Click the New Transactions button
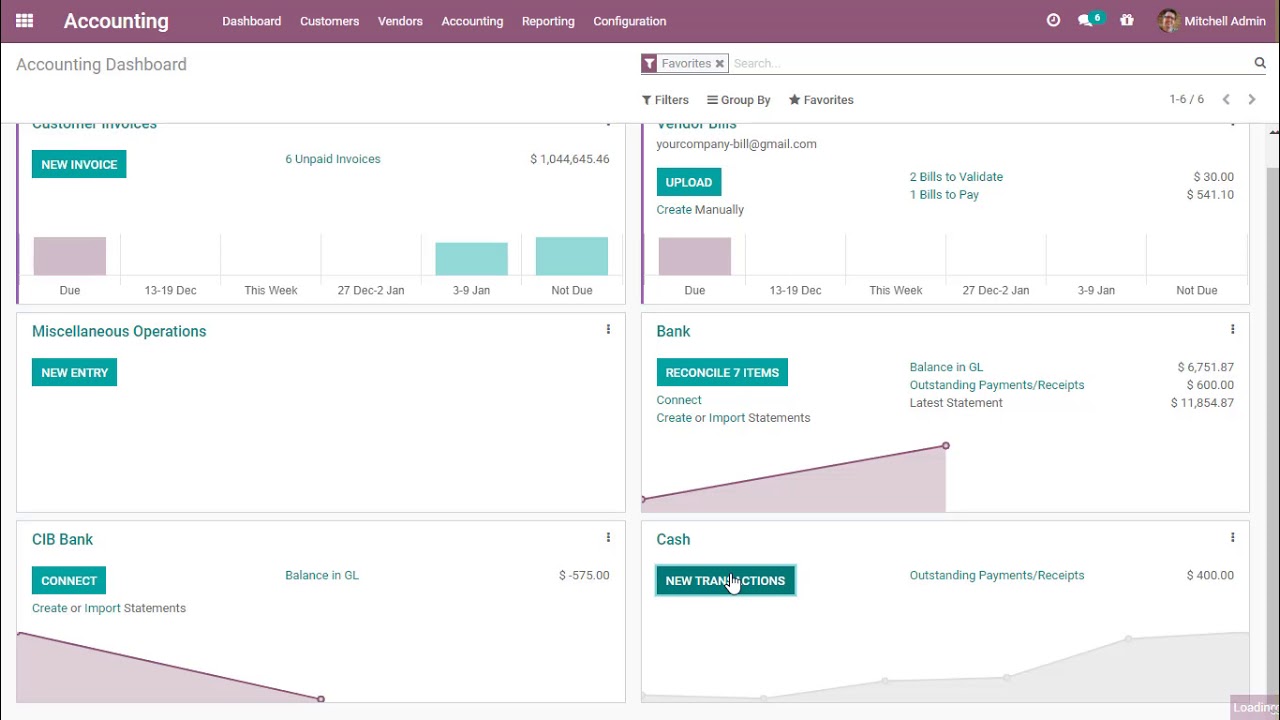 725,580
